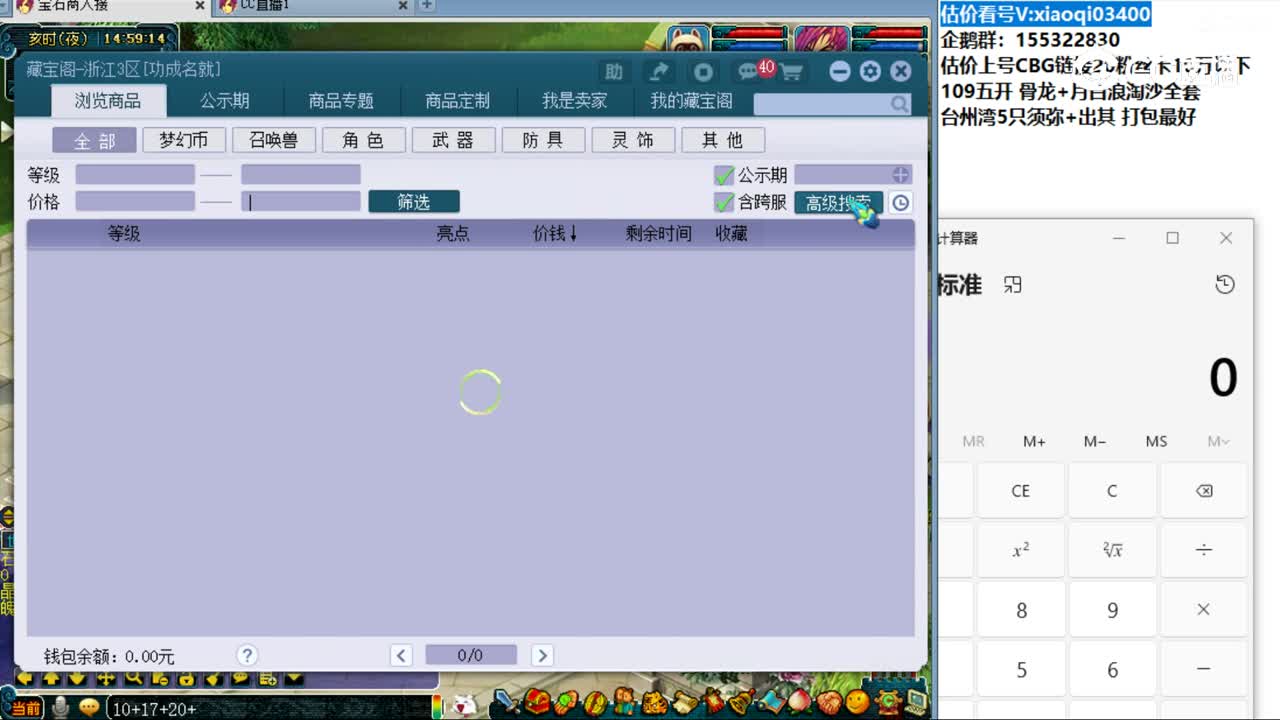The height and width of the screenshot is (720, 1280).
Task: Disable the 含跨服 checkbox
Action: [x=723, y=202]
